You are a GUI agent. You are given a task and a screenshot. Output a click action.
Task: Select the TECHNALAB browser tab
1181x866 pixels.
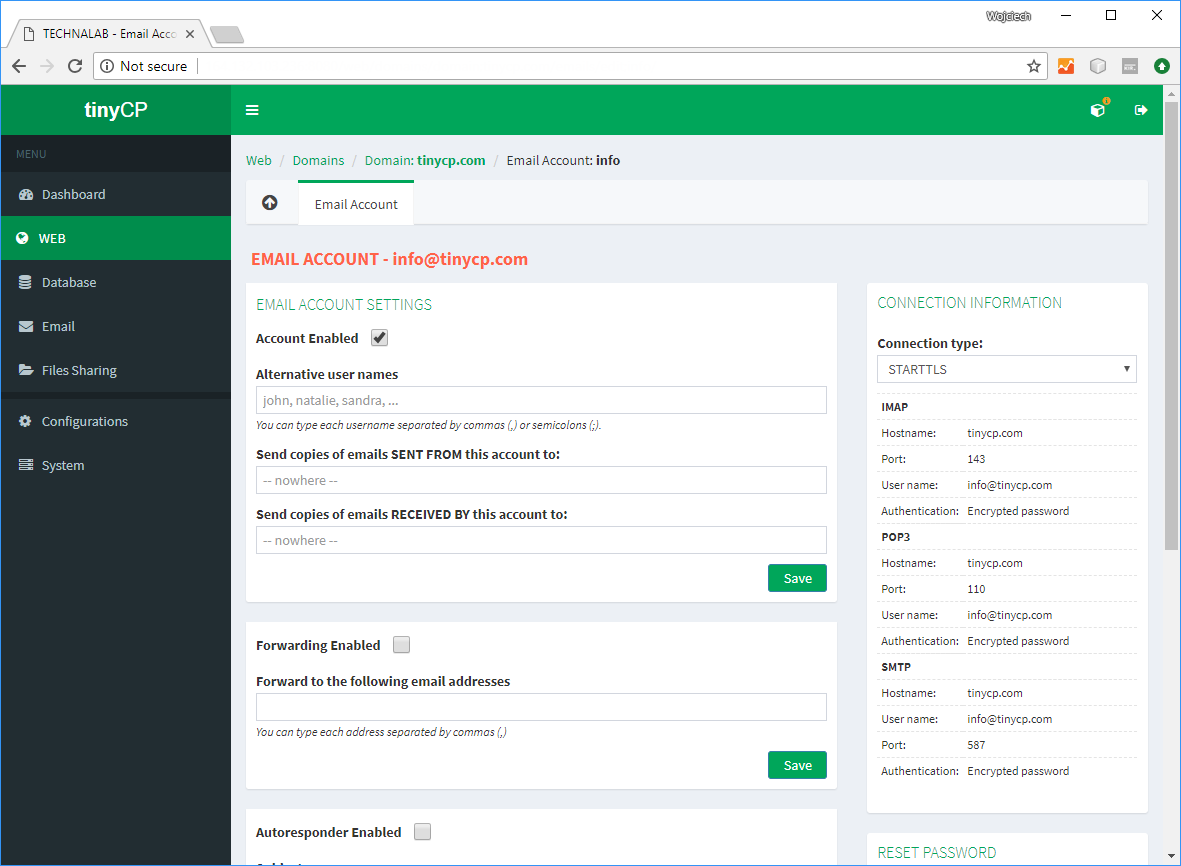click(x=108, y=34)
